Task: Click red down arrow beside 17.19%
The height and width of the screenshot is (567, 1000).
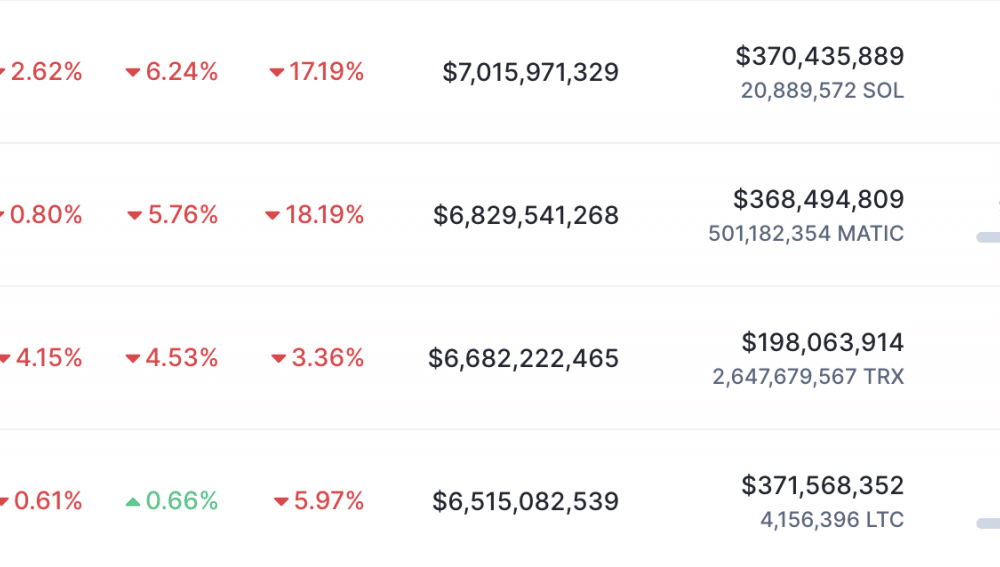Action: (x=277, y=73)
